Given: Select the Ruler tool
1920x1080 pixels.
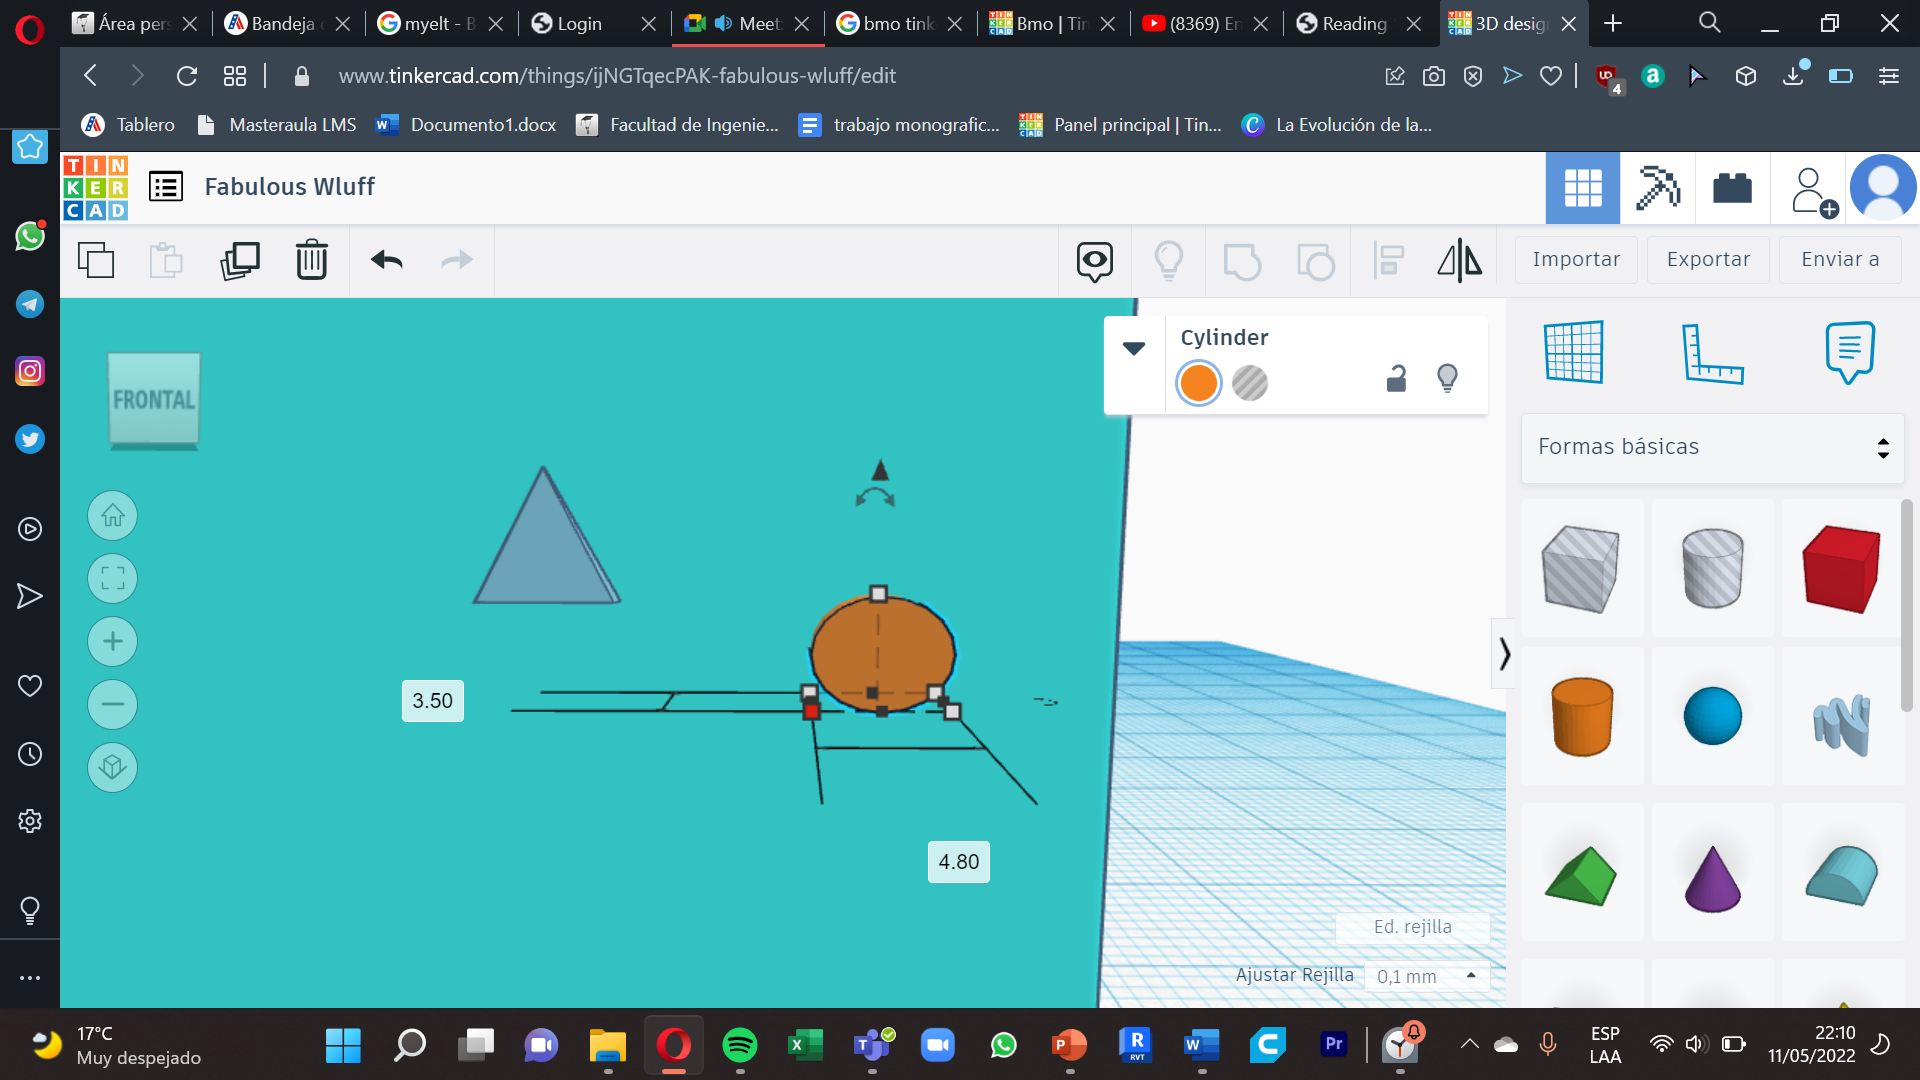Looking at the screenshot, I should 1712,354.
